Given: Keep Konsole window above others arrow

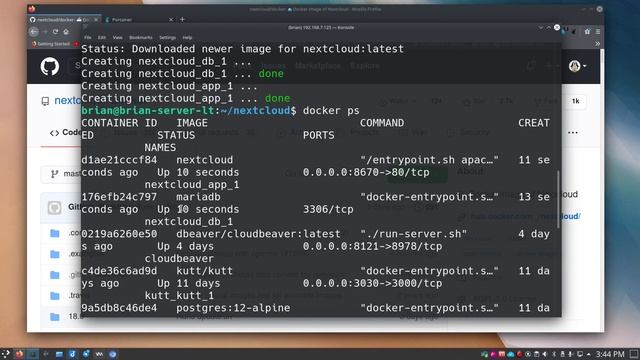Looking at the screenshot, I should click(549, 27).
